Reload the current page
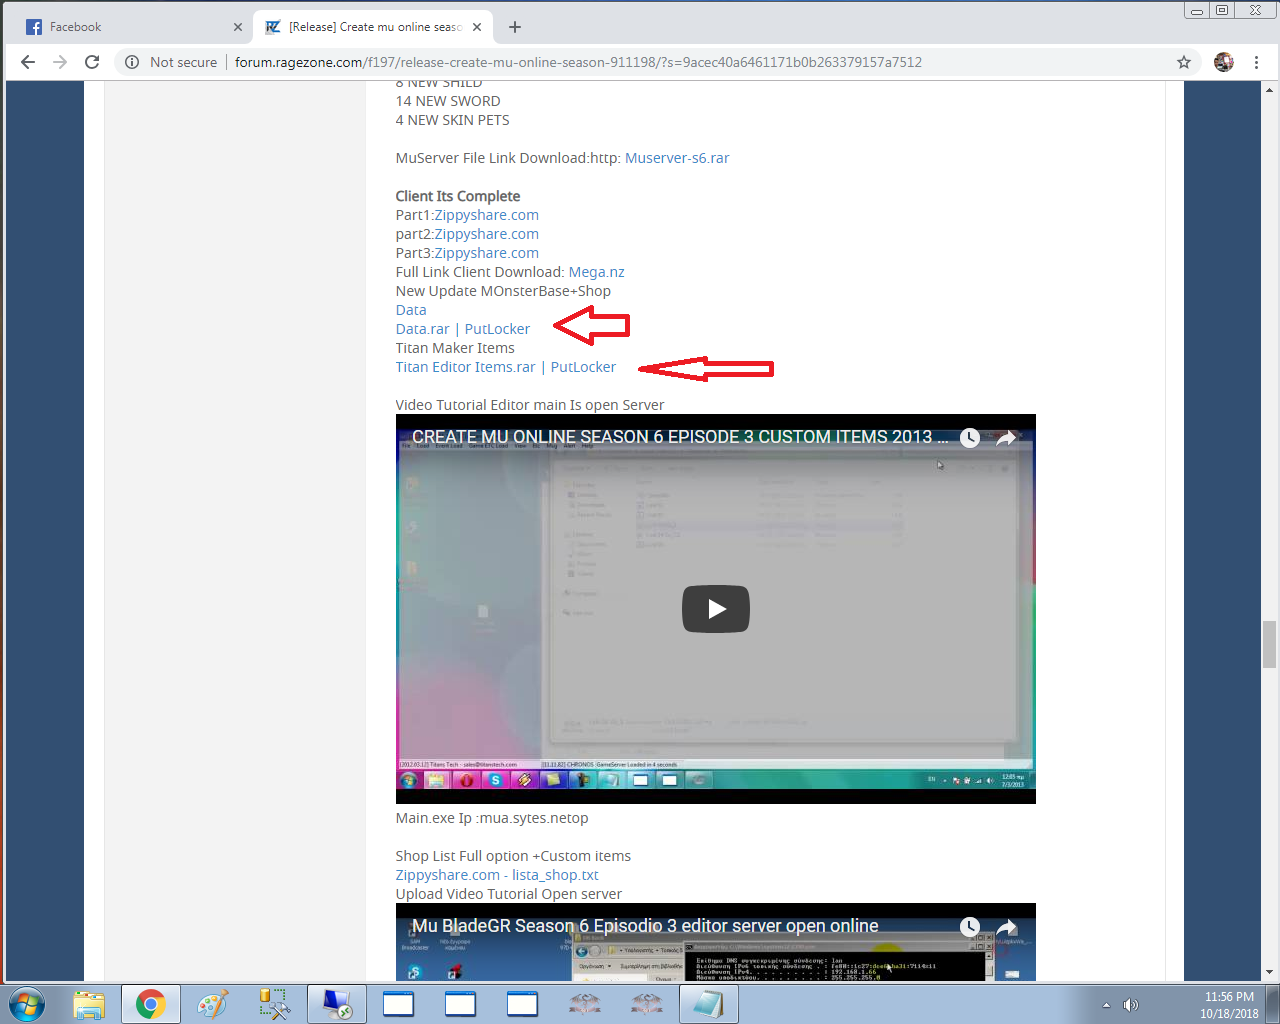This screenshot has width=1280, height=1024. [92, 62]
